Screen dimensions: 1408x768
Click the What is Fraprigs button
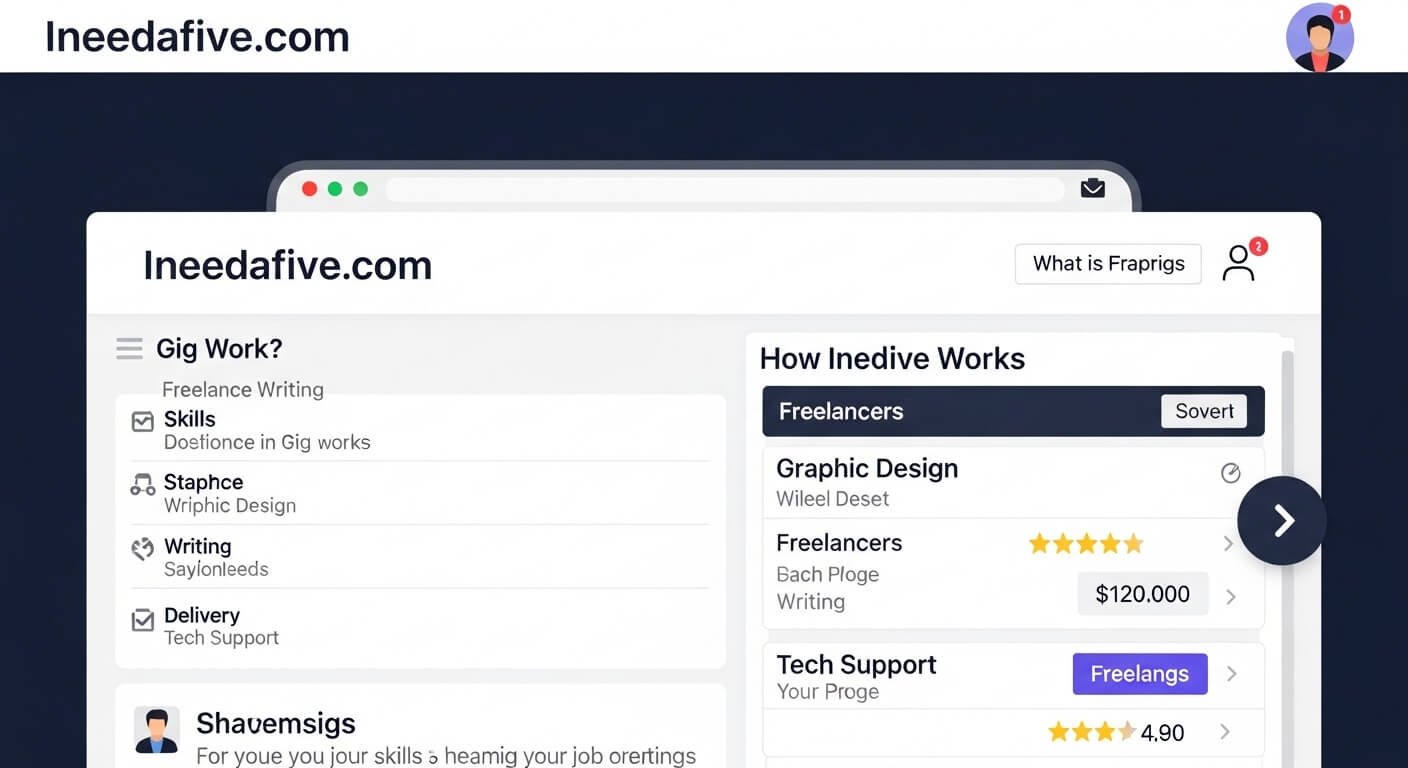[x=1108, y=264]
